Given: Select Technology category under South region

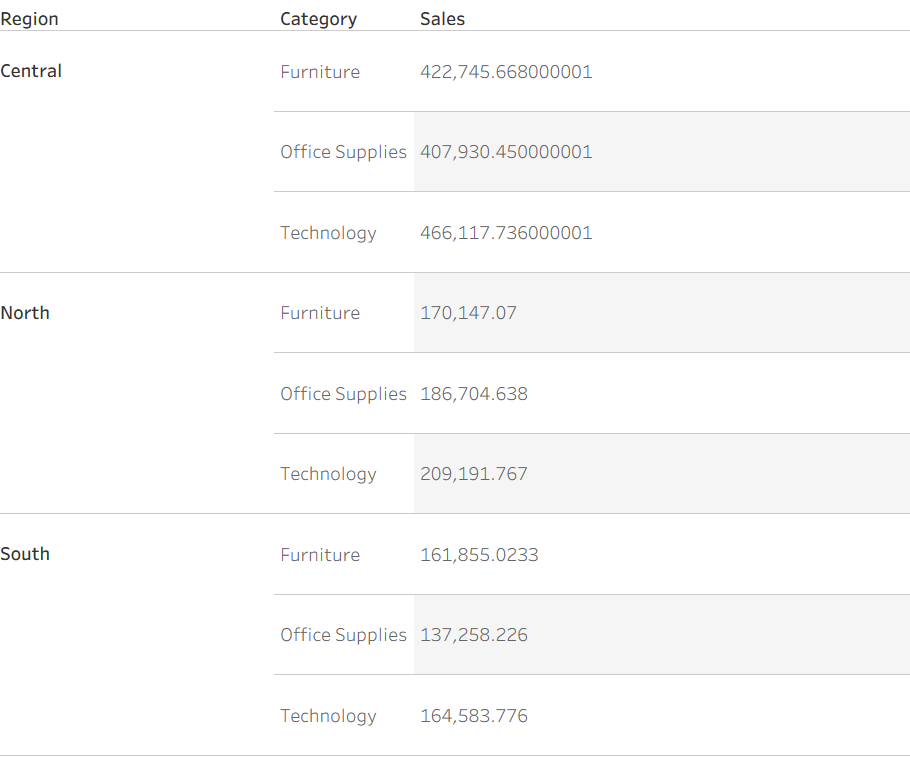Looking at the screenshot, I should tap(328, 716).
